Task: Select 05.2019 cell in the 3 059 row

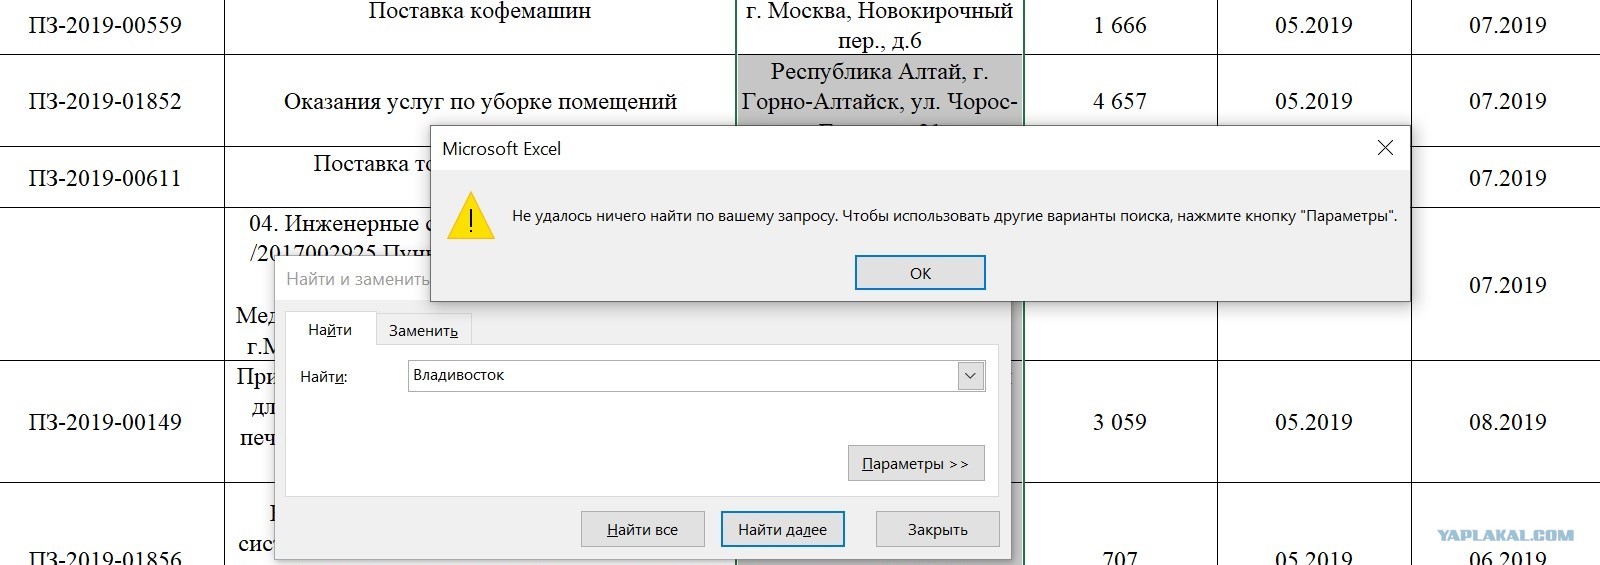Action: [1314, 422]
